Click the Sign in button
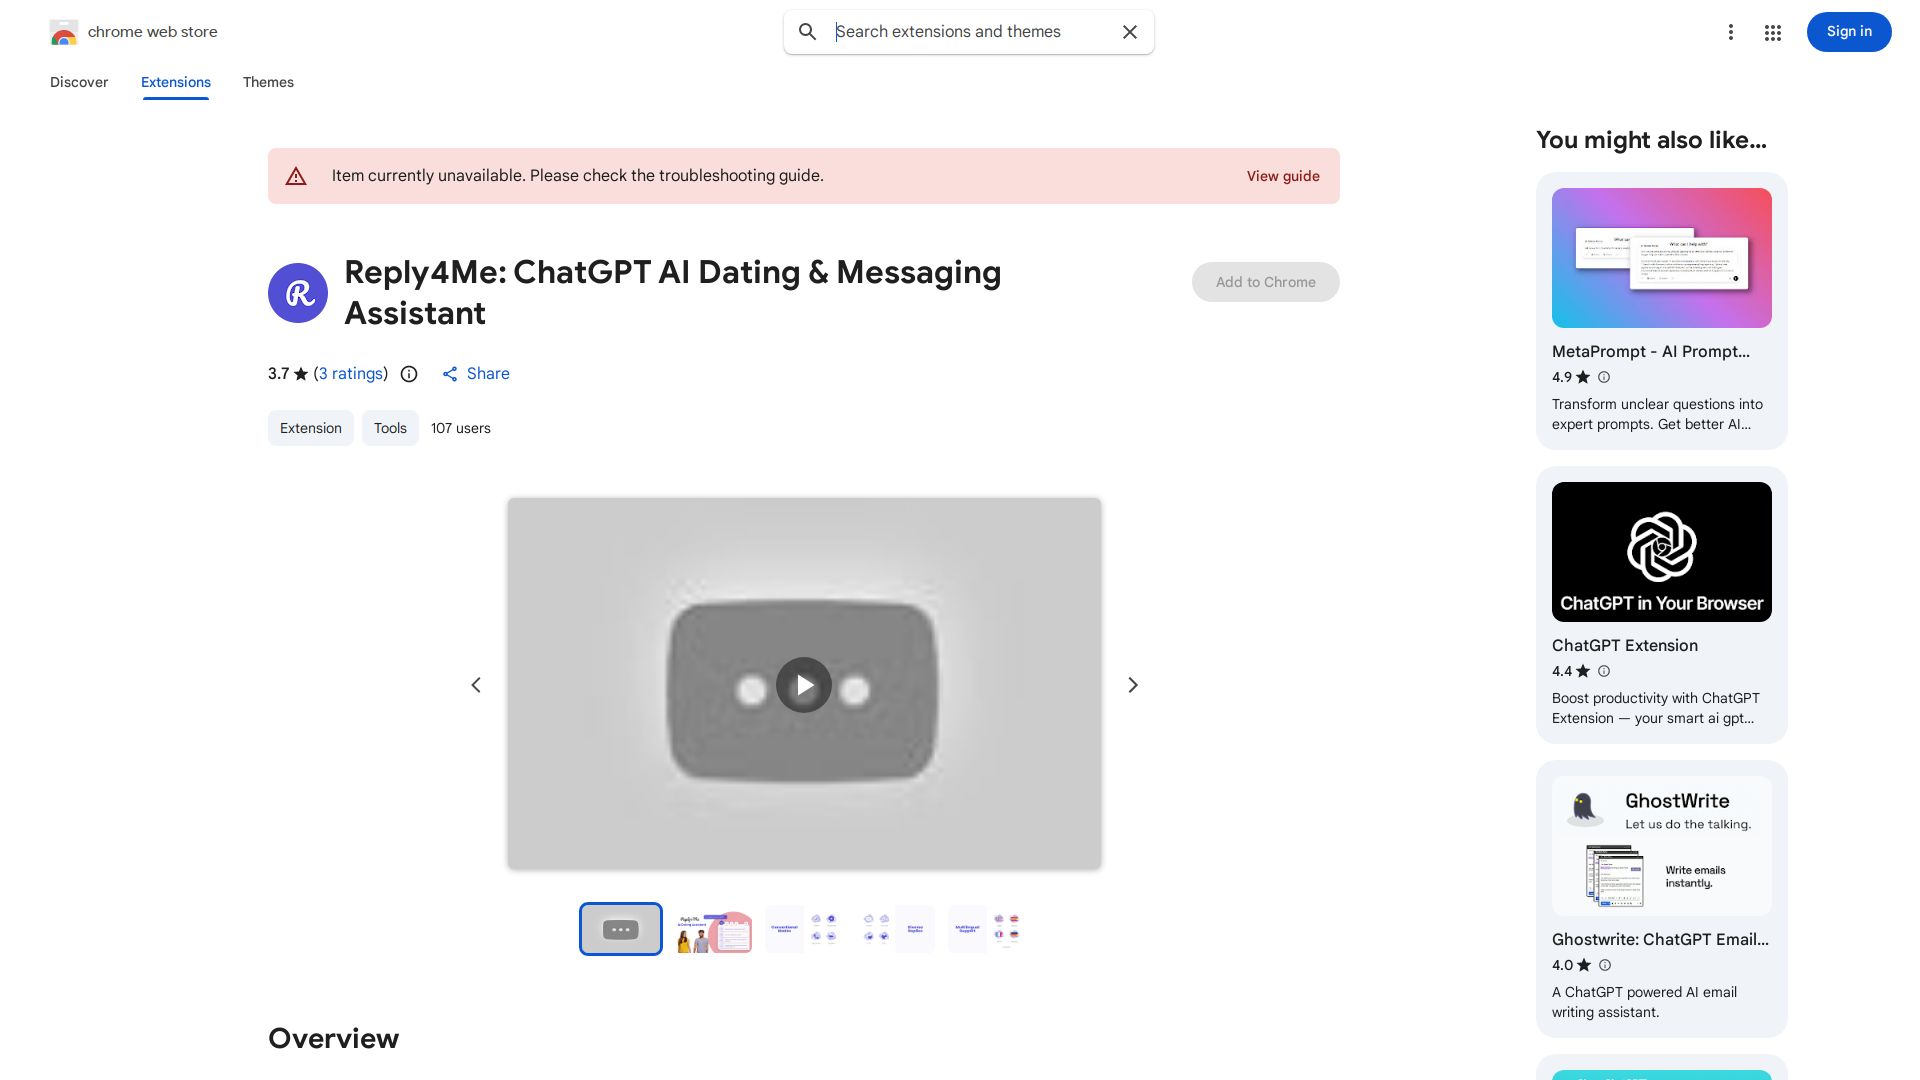This screenshot has height=1080, width=1920. pos(1848,32)
